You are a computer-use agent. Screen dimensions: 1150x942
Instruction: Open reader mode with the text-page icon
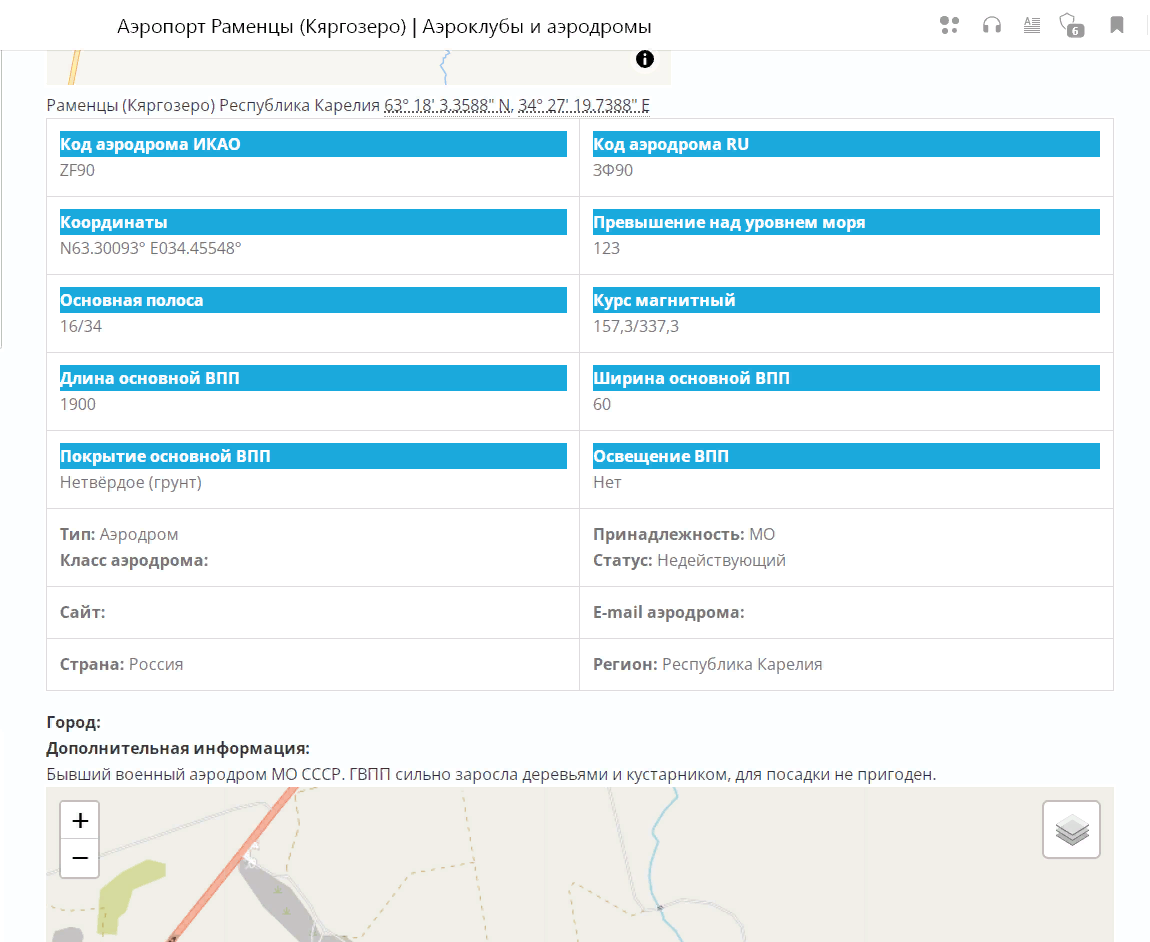point(1032,26)
